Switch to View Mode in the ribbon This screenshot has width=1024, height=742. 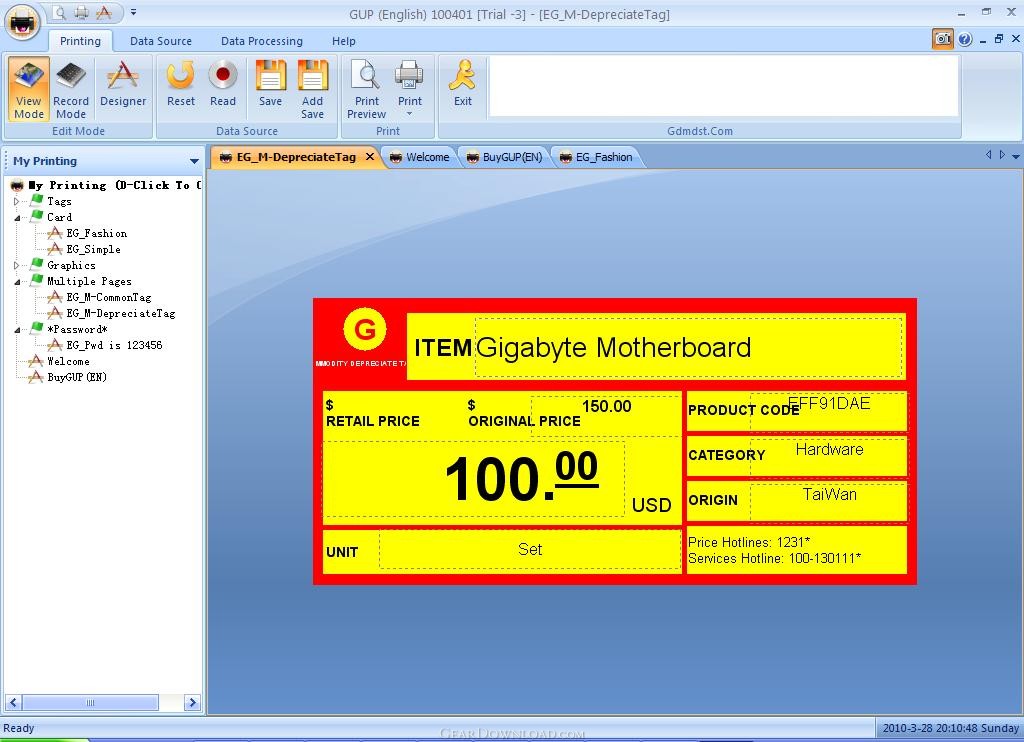pos(29,89)
